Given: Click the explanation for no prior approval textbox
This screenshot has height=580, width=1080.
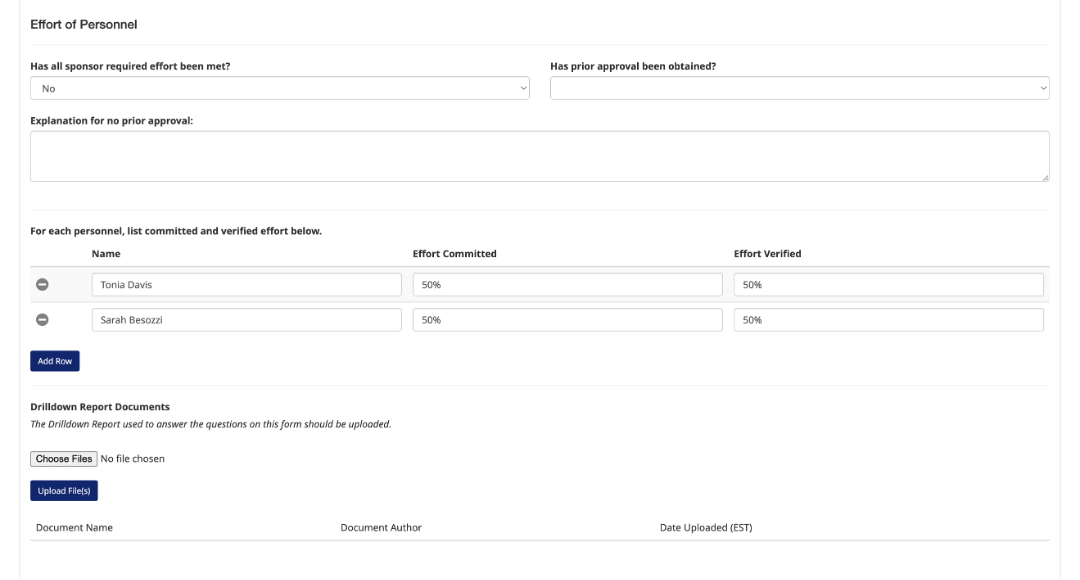Looking at the screenshot, I should 539,156.
